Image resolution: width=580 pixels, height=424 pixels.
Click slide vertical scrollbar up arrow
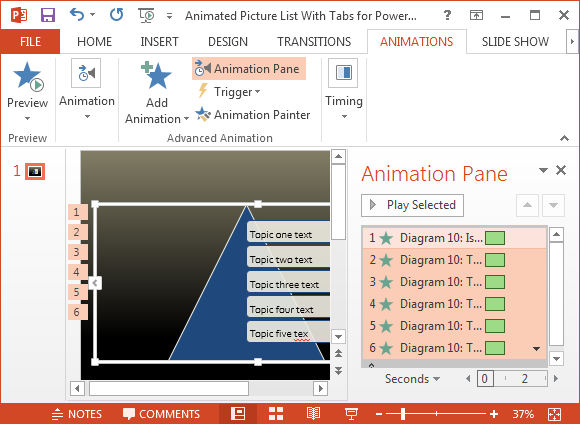click(338, 157)
